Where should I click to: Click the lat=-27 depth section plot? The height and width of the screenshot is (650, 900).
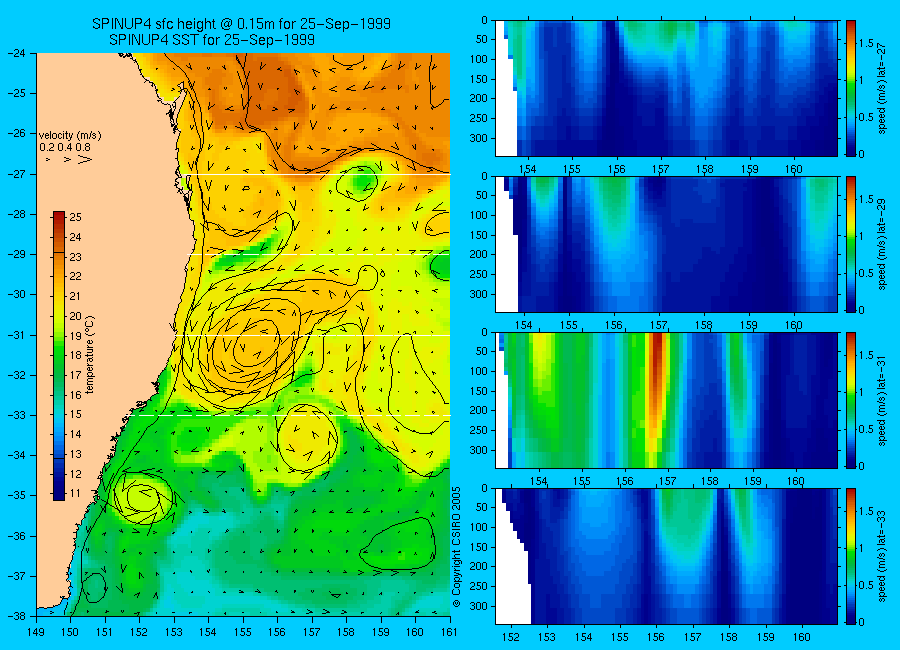(x=666, y=88)
